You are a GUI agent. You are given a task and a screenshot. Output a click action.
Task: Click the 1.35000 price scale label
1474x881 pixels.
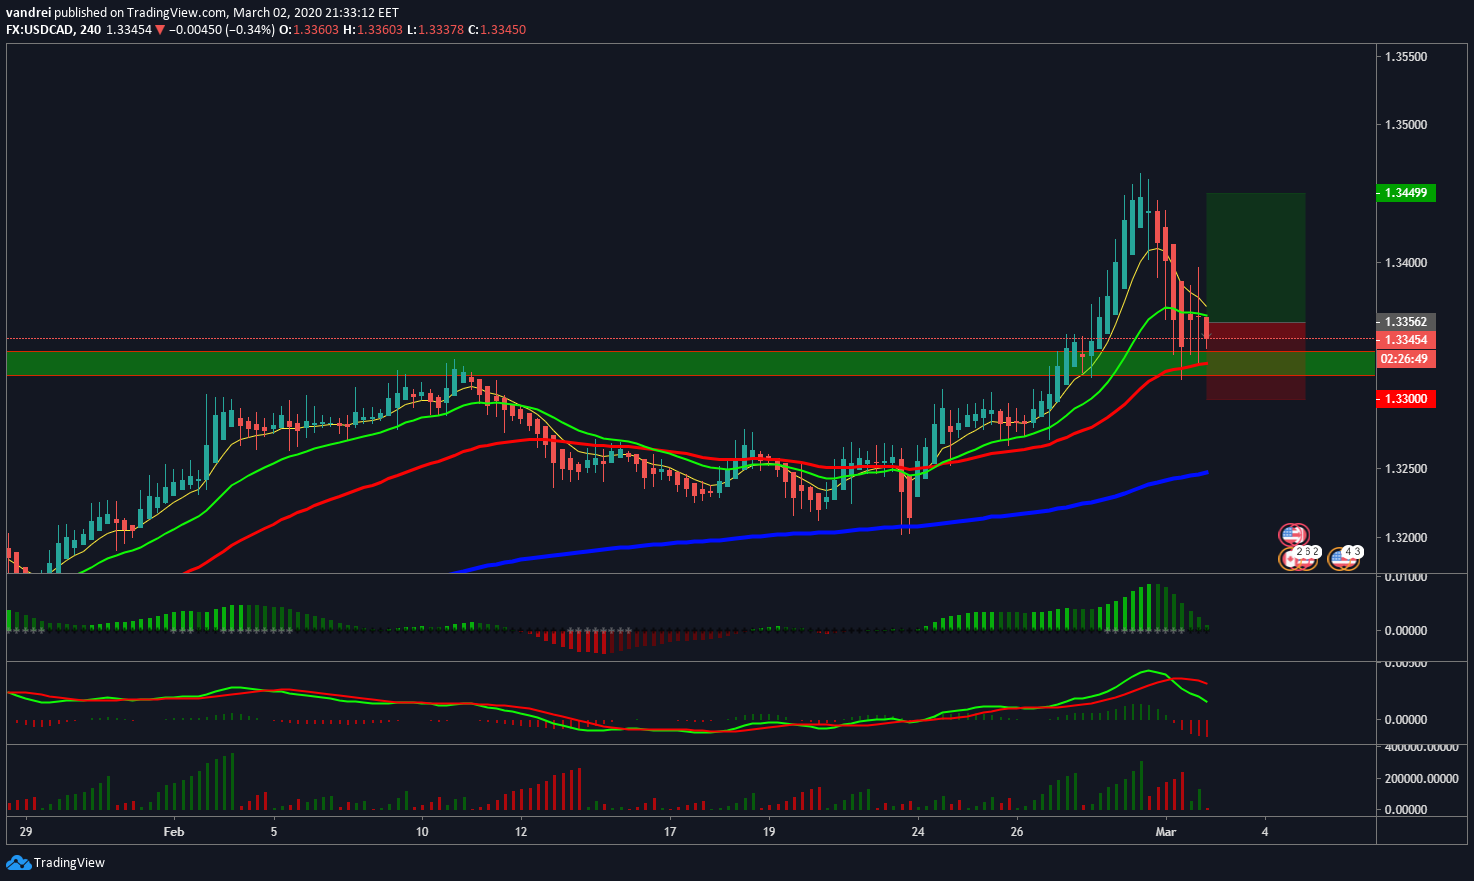coord(1406,125)
